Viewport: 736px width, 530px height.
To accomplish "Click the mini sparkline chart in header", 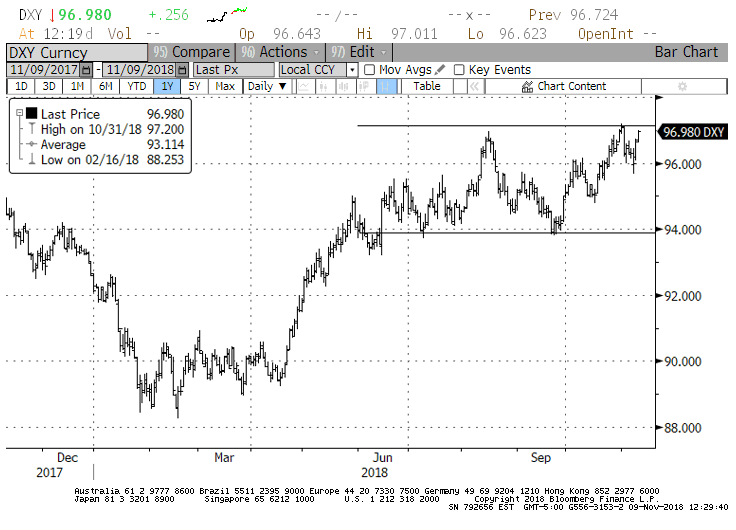I will [x=227, y=15].
